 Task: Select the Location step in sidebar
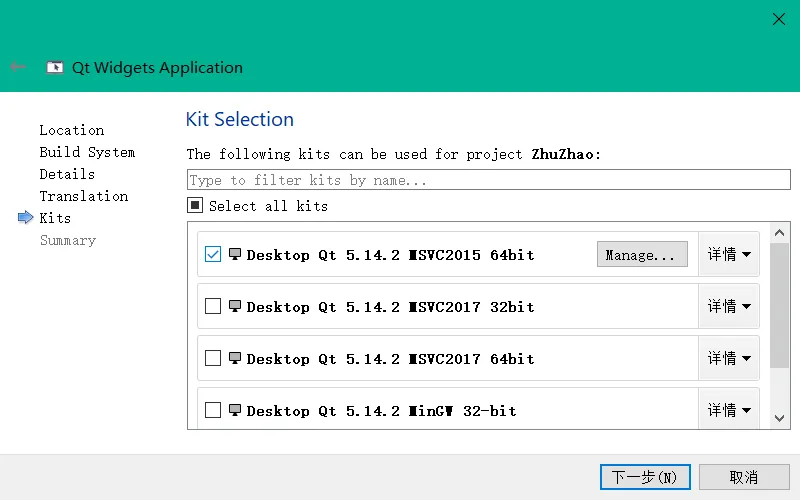pos(71,130)
